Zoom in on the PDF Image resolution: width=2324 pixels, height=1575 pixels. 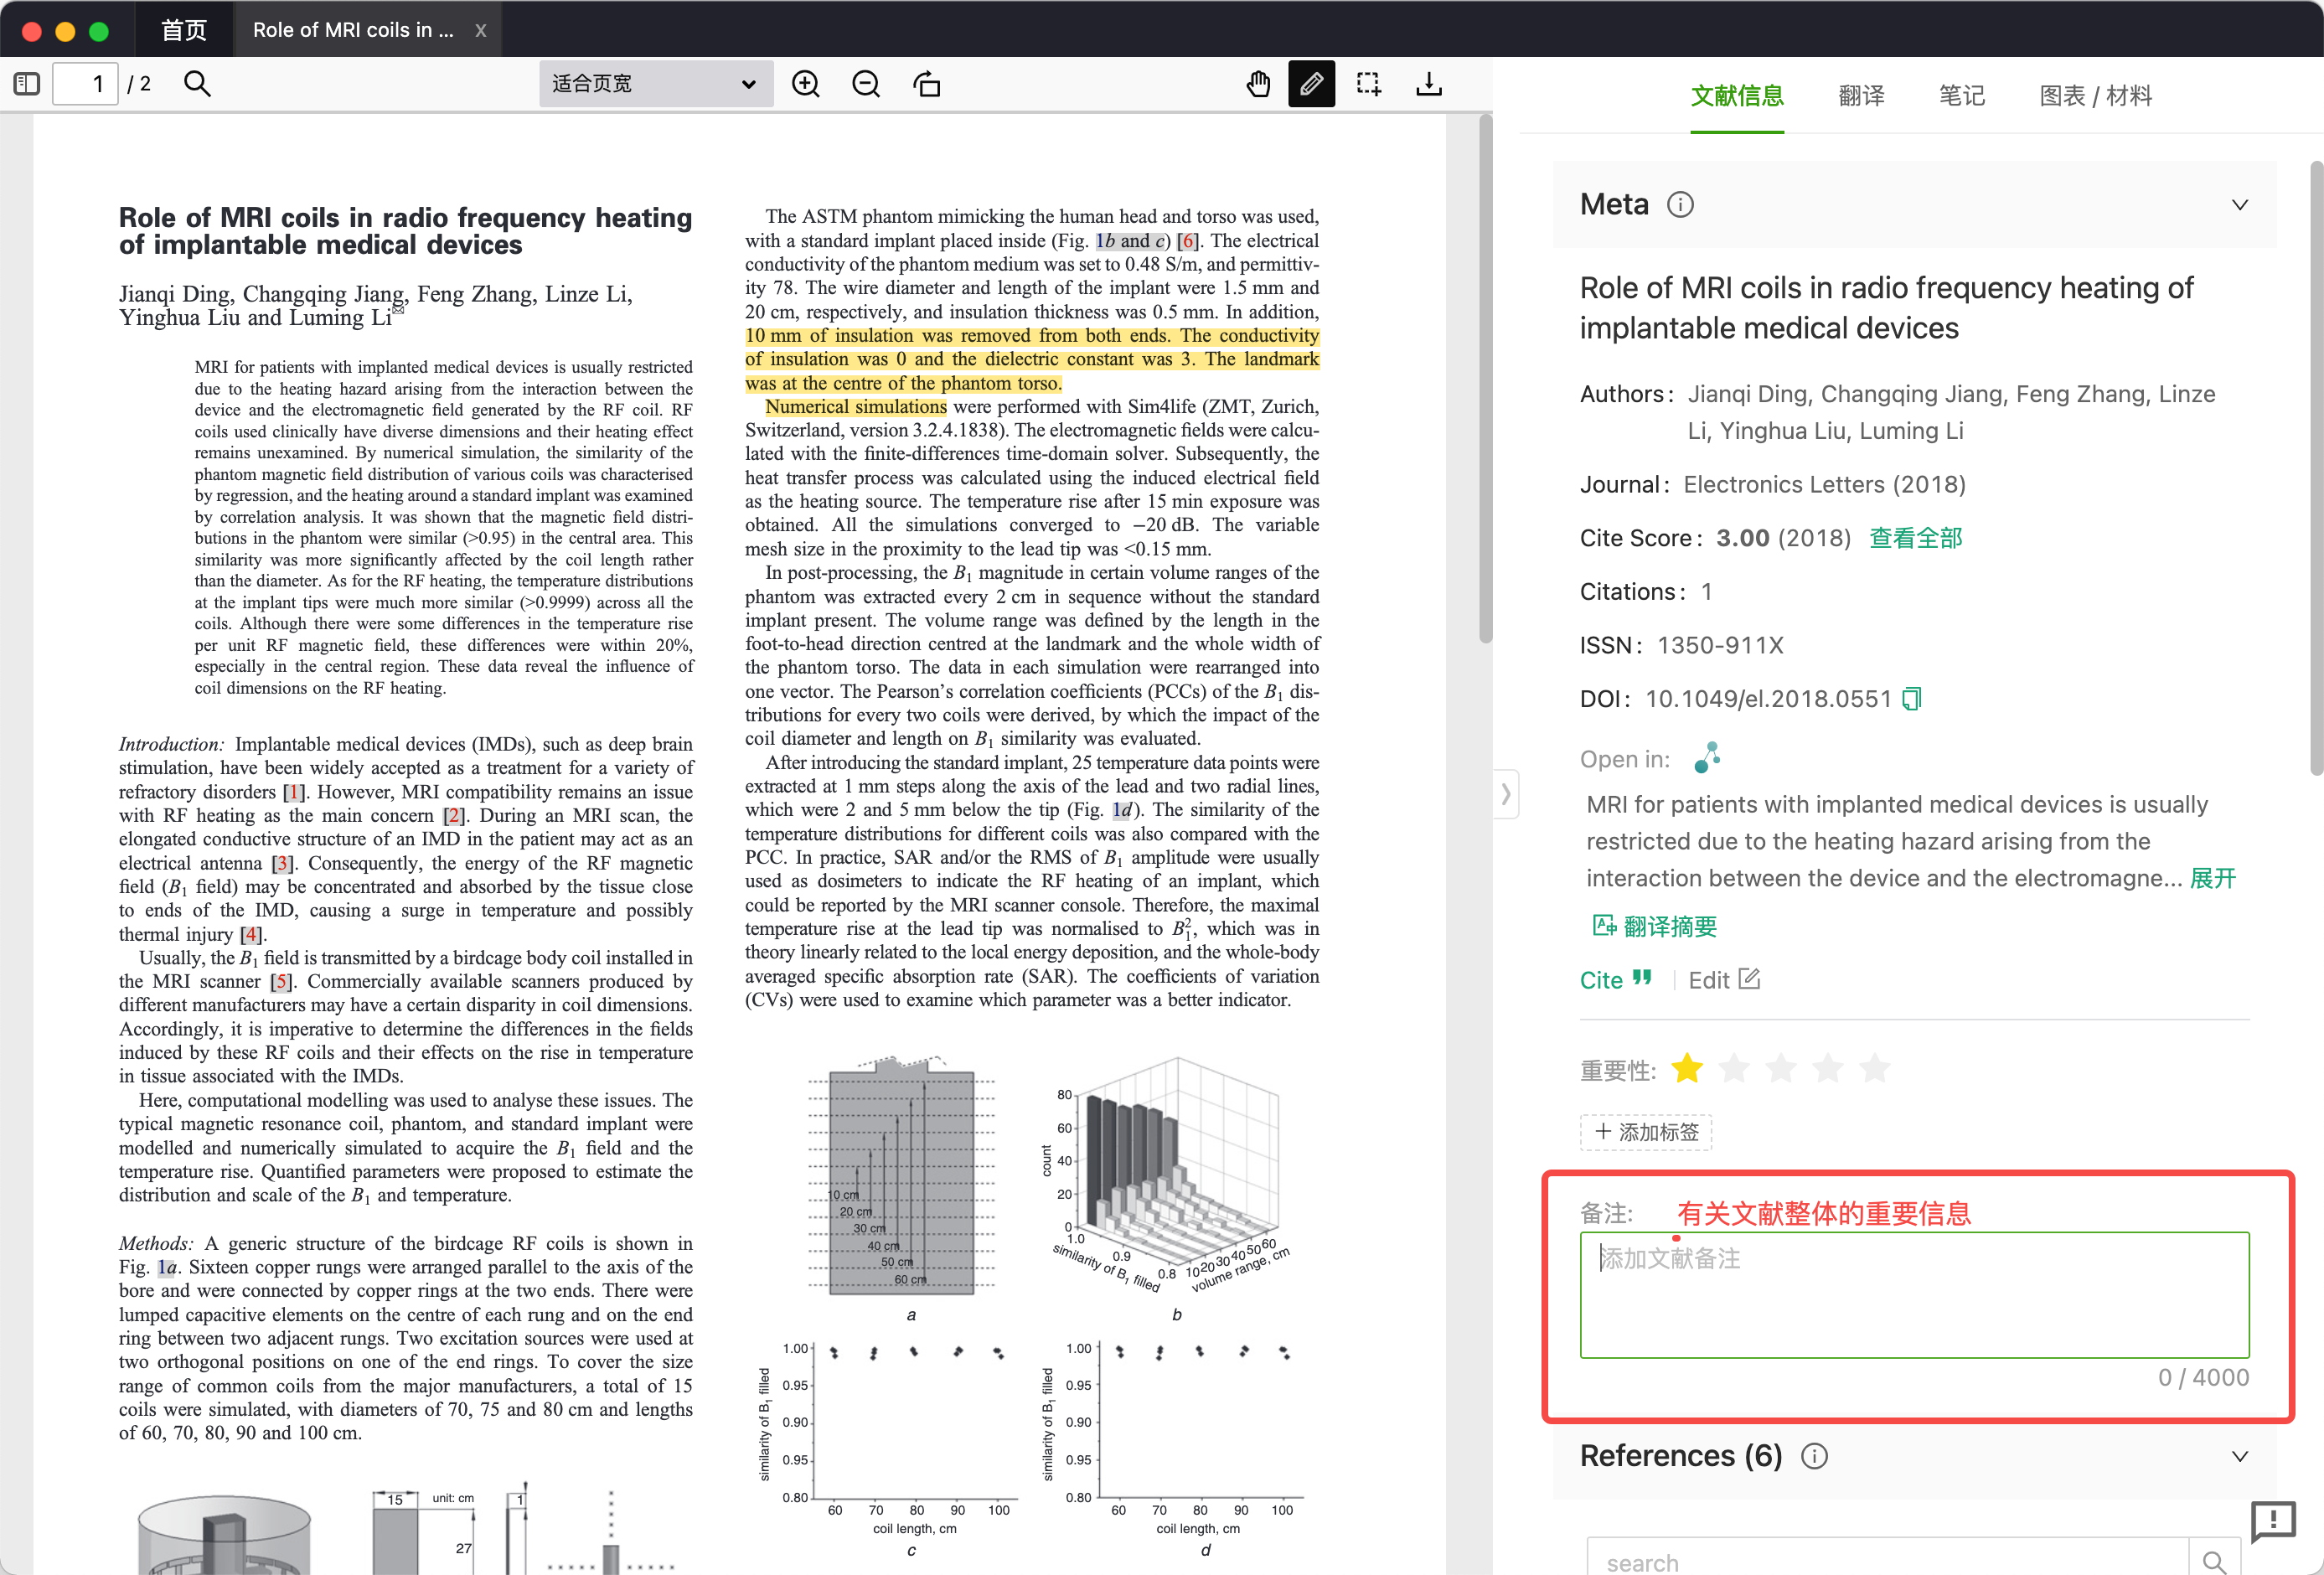pyautogui.click(x=806, y=84)
